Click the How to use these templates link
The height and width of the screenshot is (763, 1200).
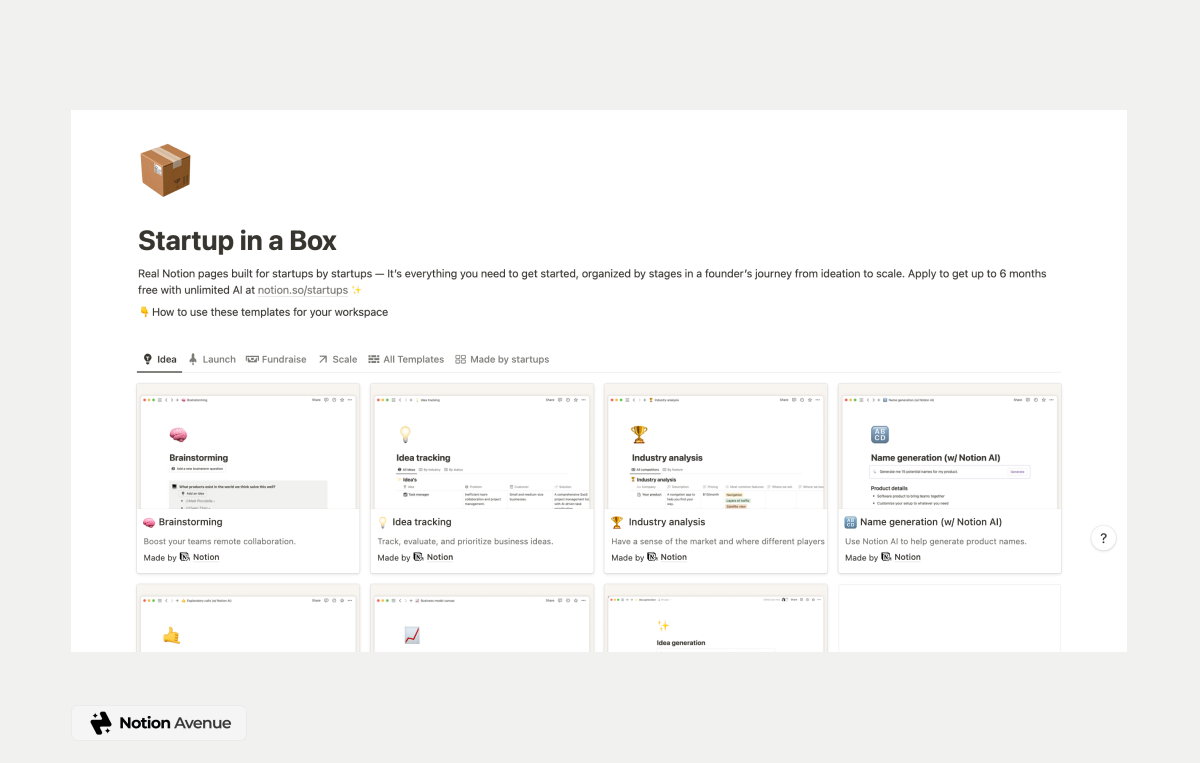tap(270, 312)
